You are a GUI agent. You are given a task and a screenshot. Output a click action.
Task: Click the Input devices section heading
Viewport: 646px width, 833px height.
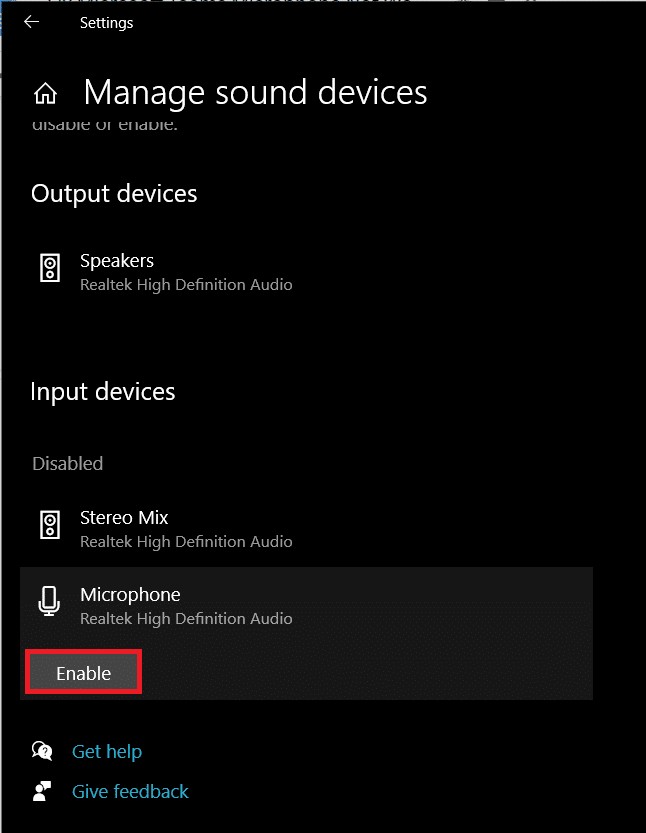click(x=102, y=391)
